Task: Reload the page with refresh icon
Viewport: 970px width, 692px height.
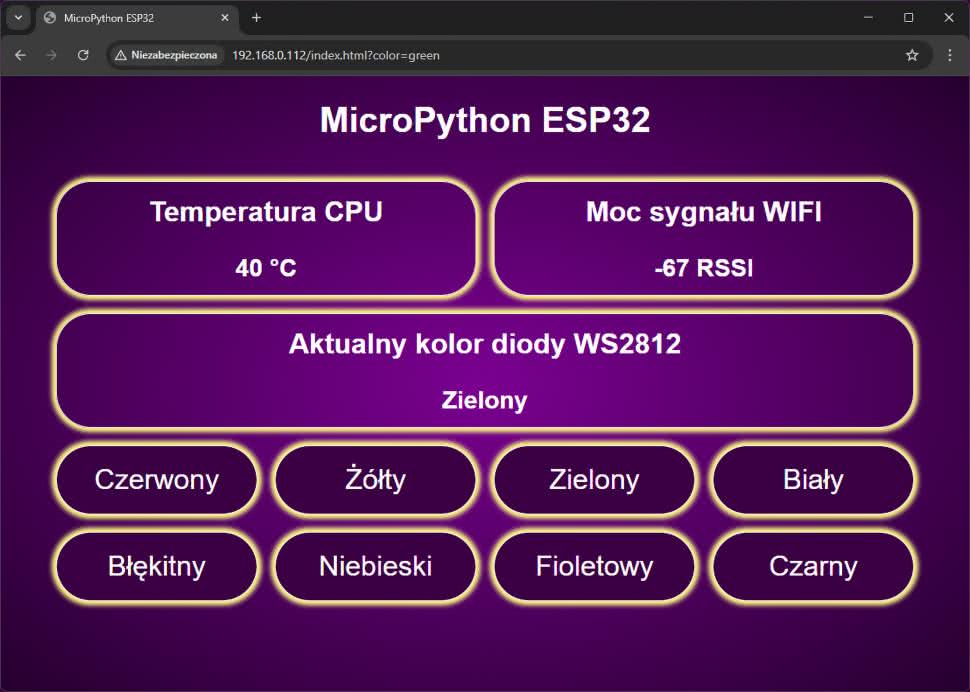Action: pos(83,55)
